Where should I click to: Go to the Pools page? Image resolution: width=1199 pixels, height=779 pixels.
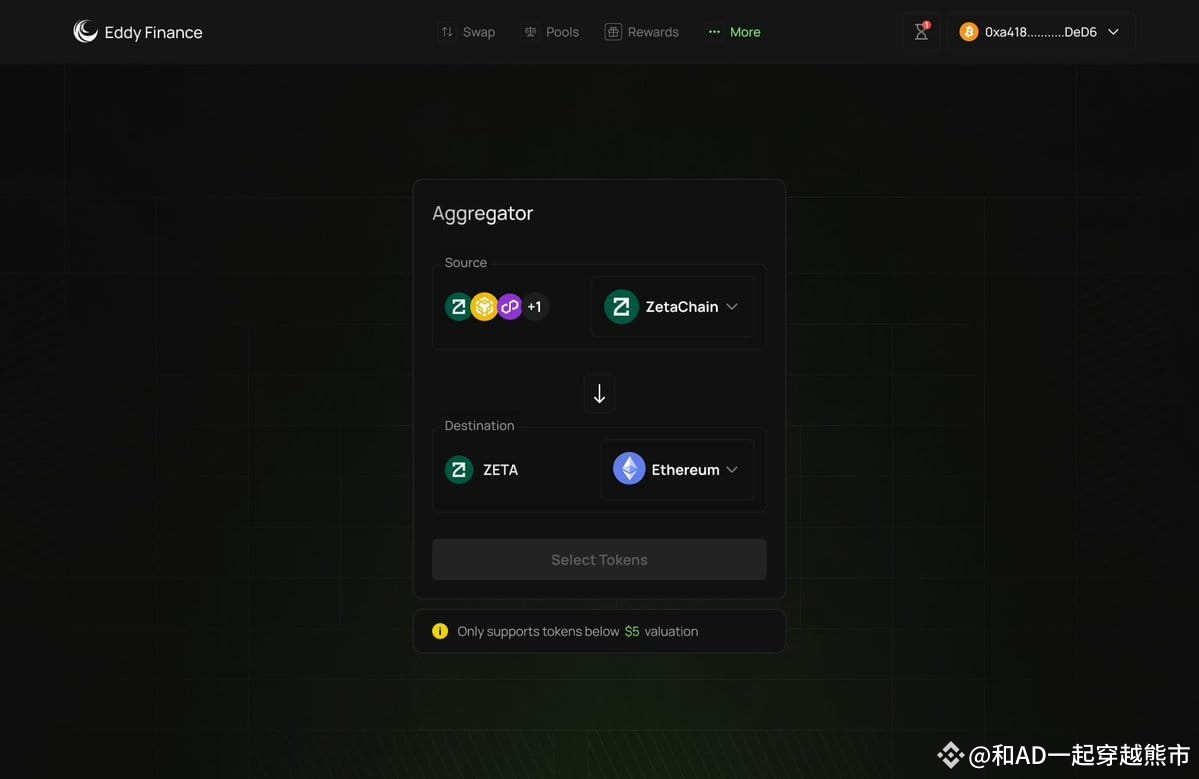click(551, 32)
